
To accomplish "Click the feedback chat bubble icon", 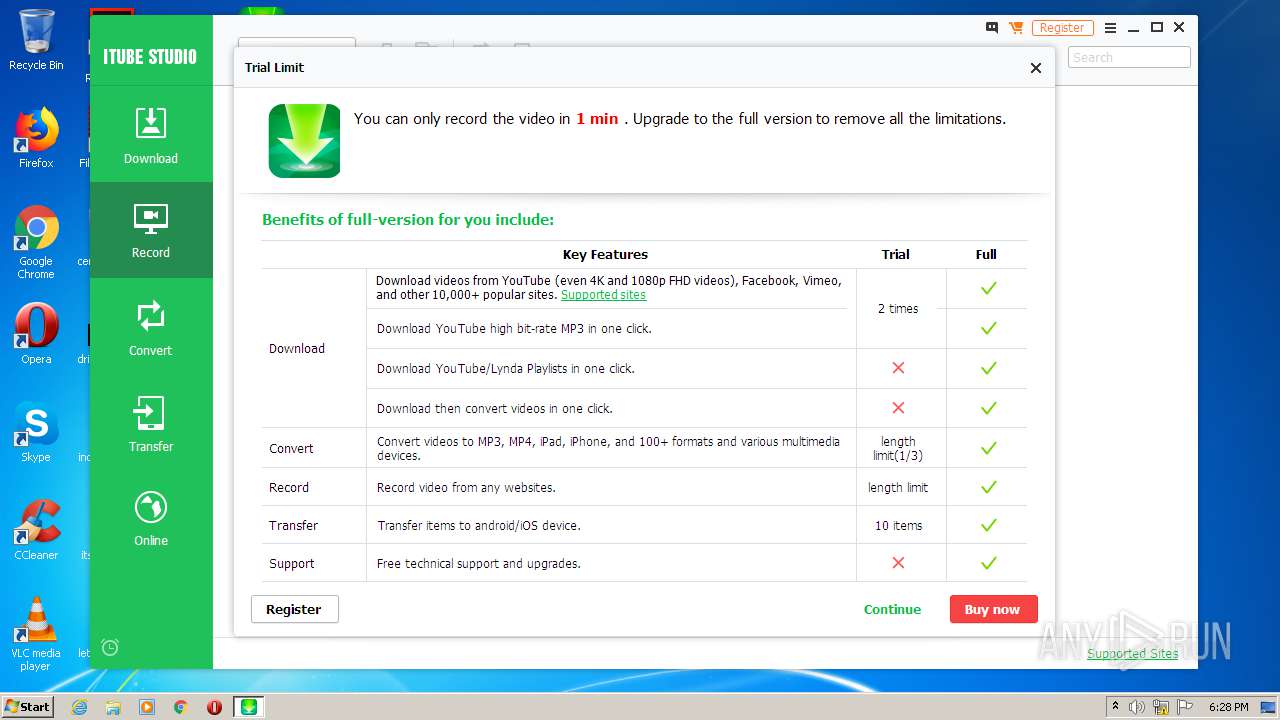I will pyautogui.click(x=992, y=28).
